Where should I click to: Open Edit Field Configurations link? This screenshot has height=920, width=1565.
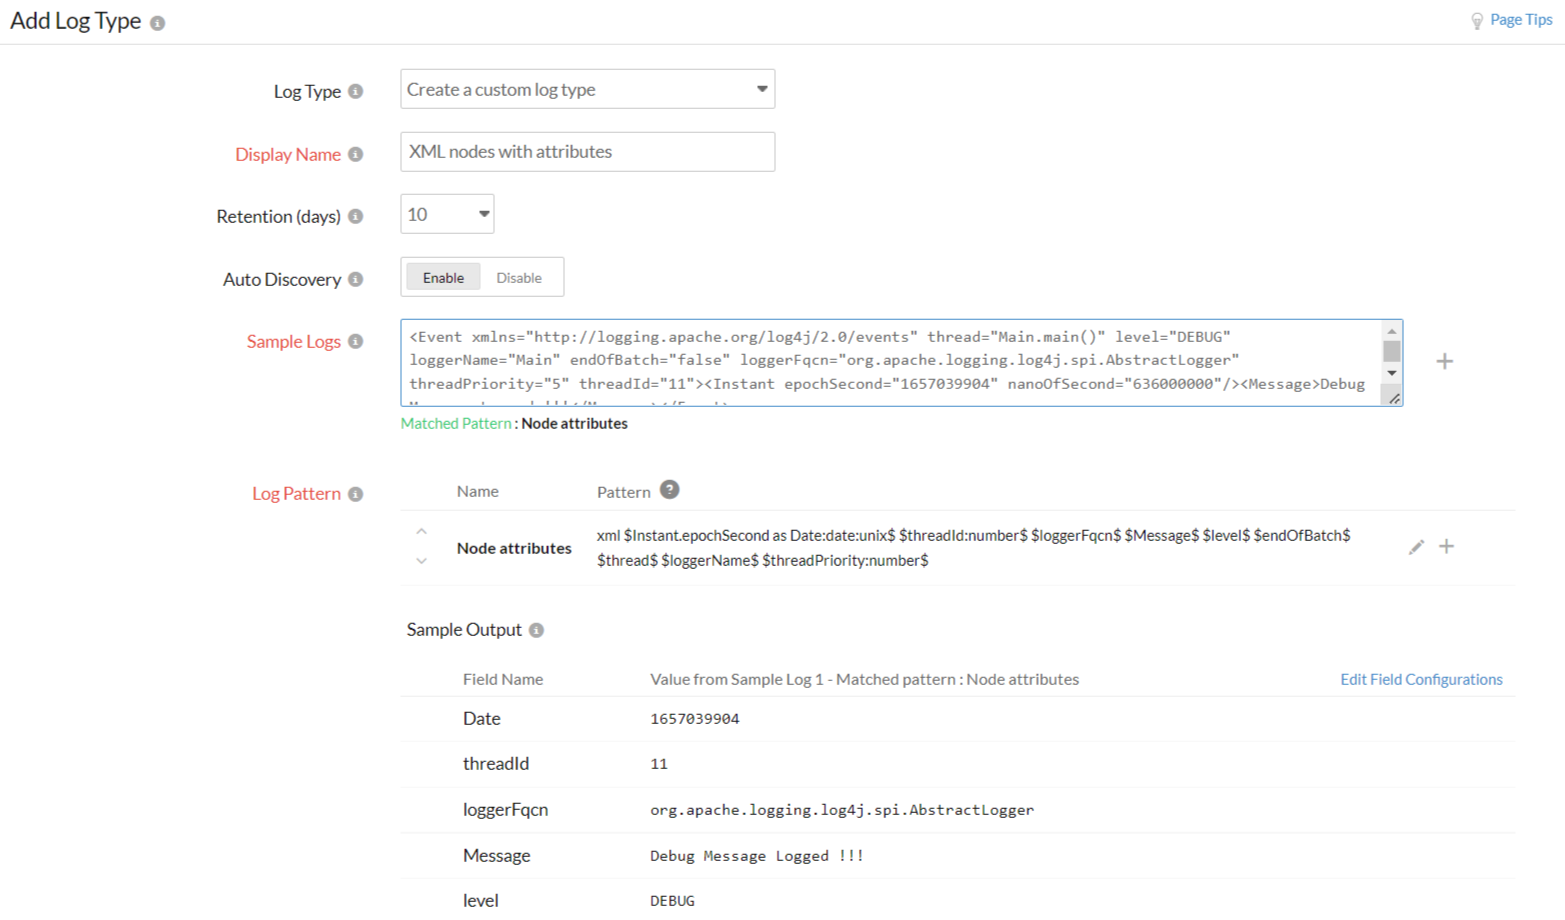[x=1421, y=679]
